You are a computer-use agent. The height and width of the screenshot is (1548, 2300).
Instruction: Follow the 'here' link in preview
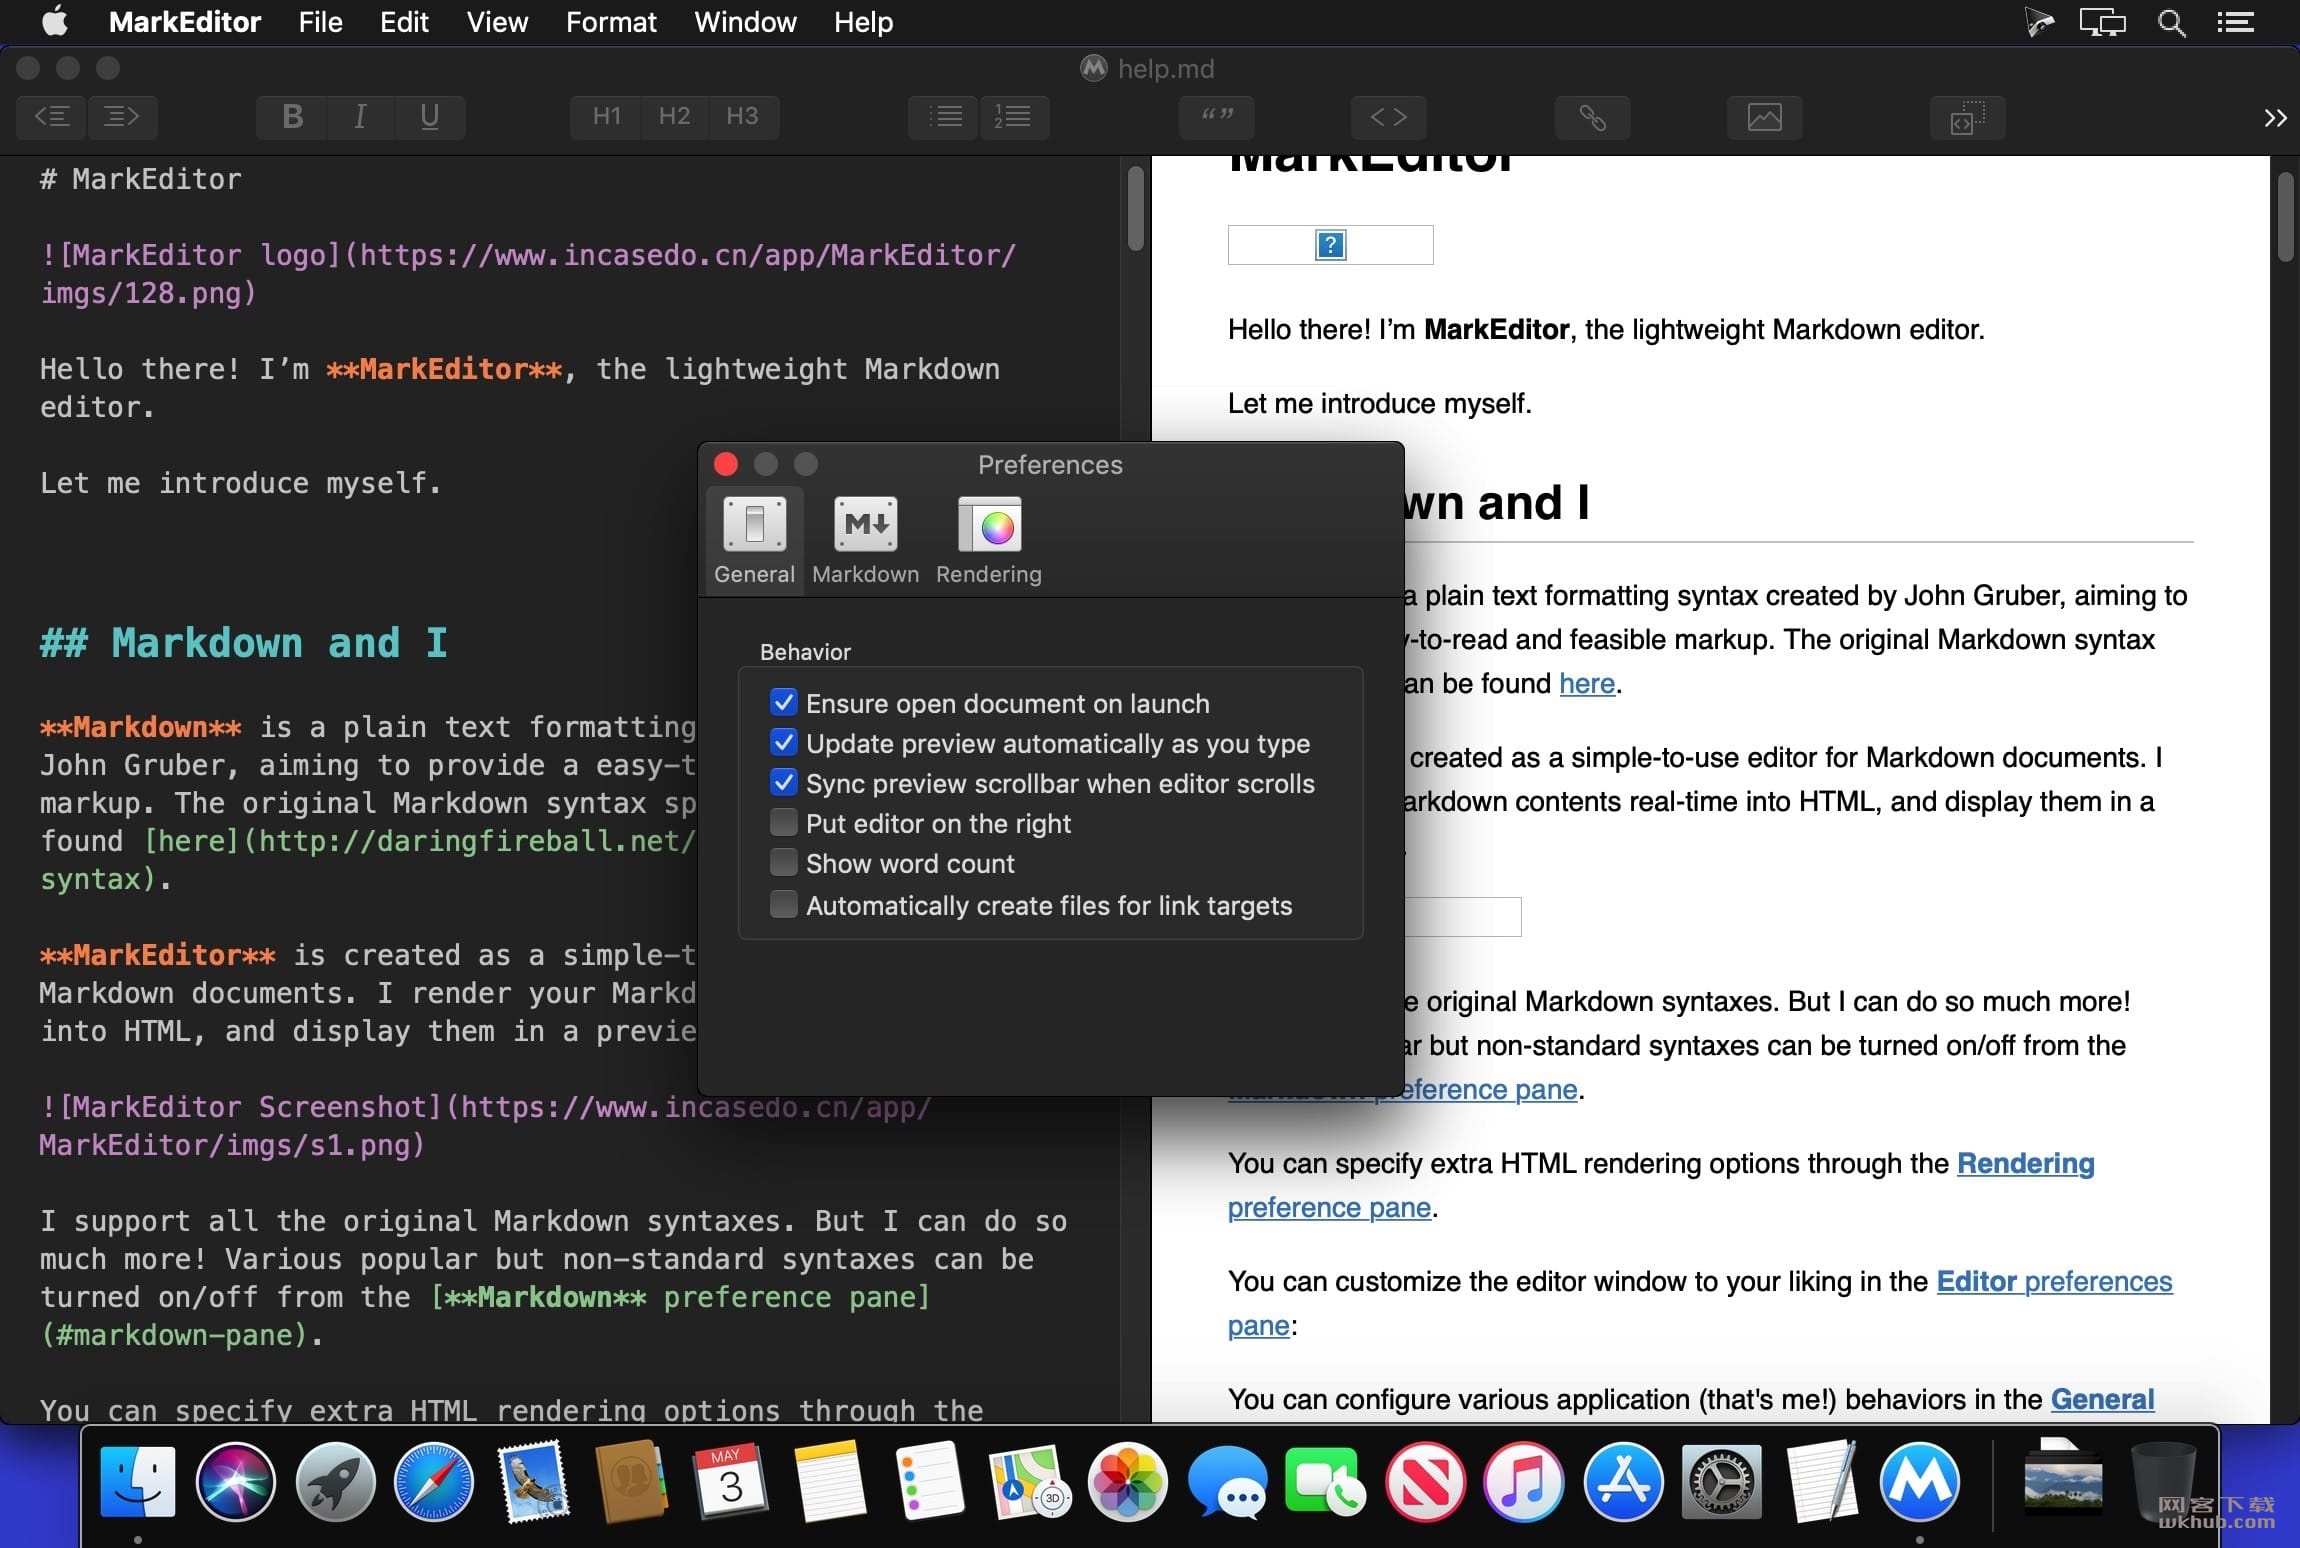[x=1587, y=684]
